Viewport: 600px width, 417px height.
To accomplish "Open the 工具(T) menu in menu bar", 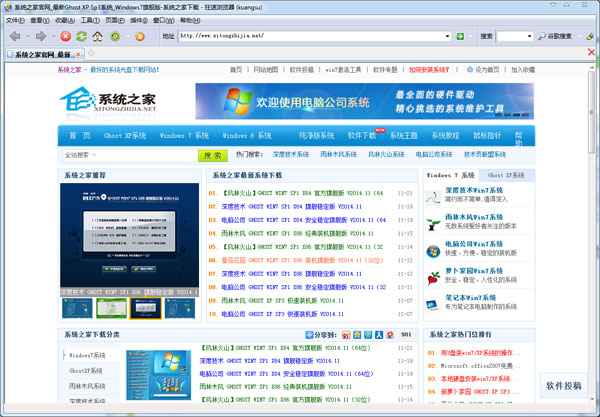I will point(89,19).
